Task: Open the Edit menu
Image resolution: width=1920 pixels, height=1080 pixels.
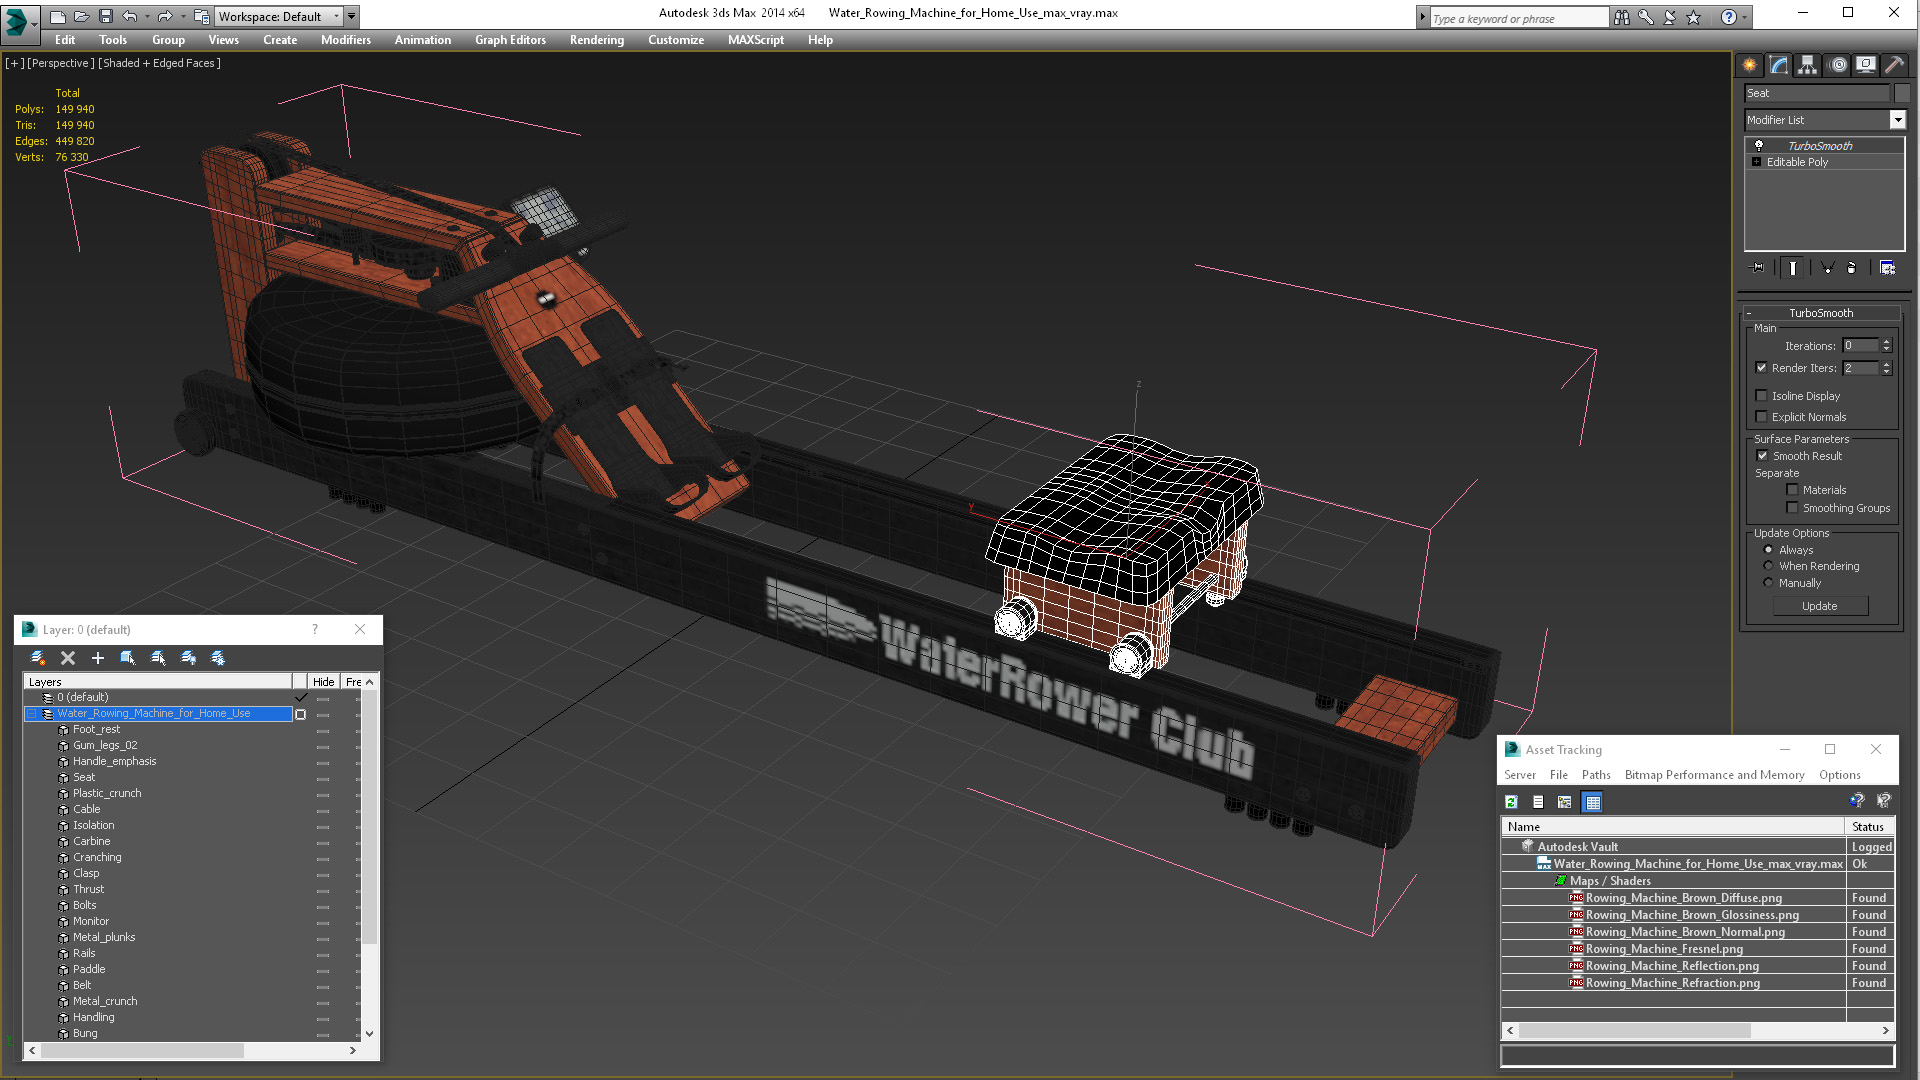Action: pyautogui.click(x=65, y=40)
